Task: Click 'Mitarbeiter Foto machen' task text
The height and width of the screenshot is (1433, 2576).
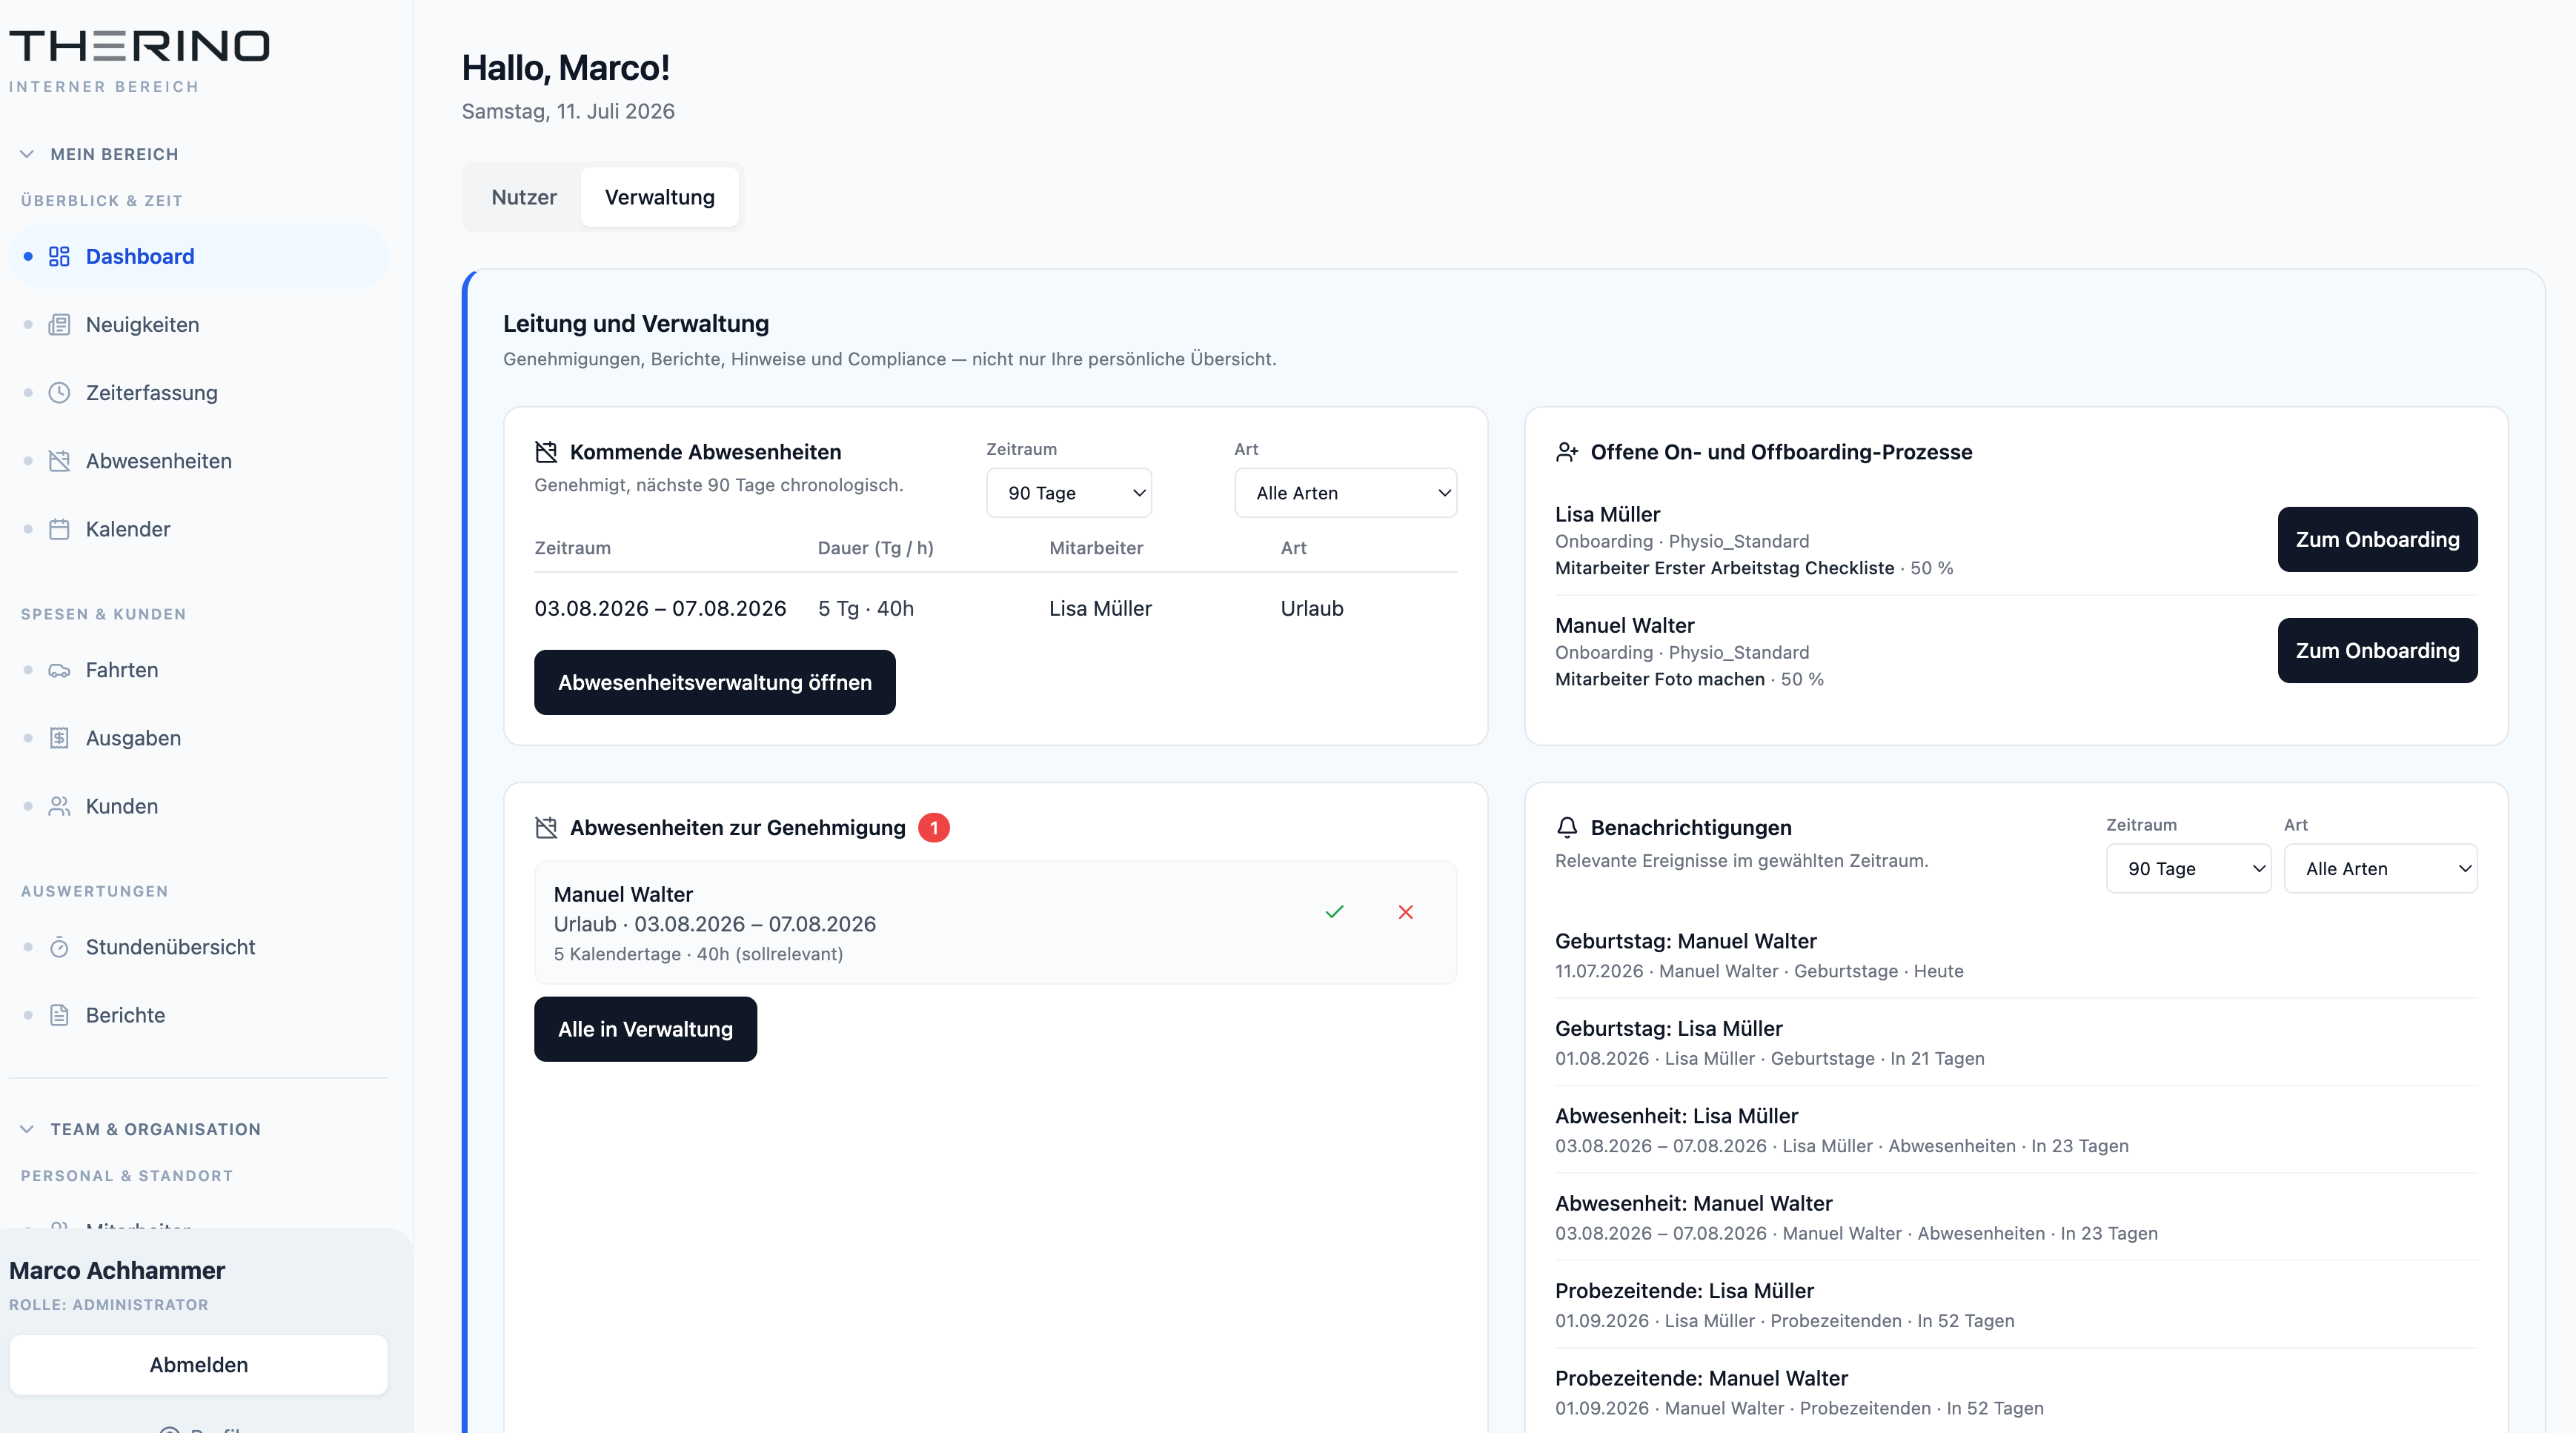Action: pos(1659,679)
